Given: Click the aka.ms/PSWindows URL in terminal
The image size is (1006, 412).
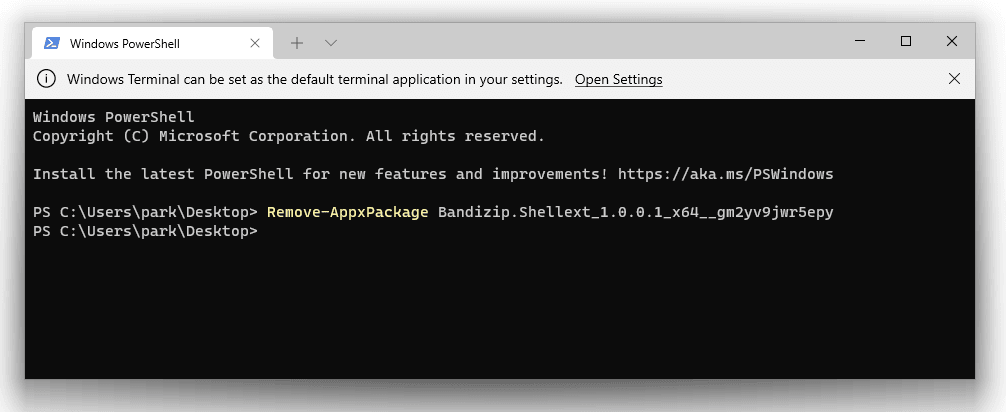Looking at the screenshot, I should [x=725, y=174].
